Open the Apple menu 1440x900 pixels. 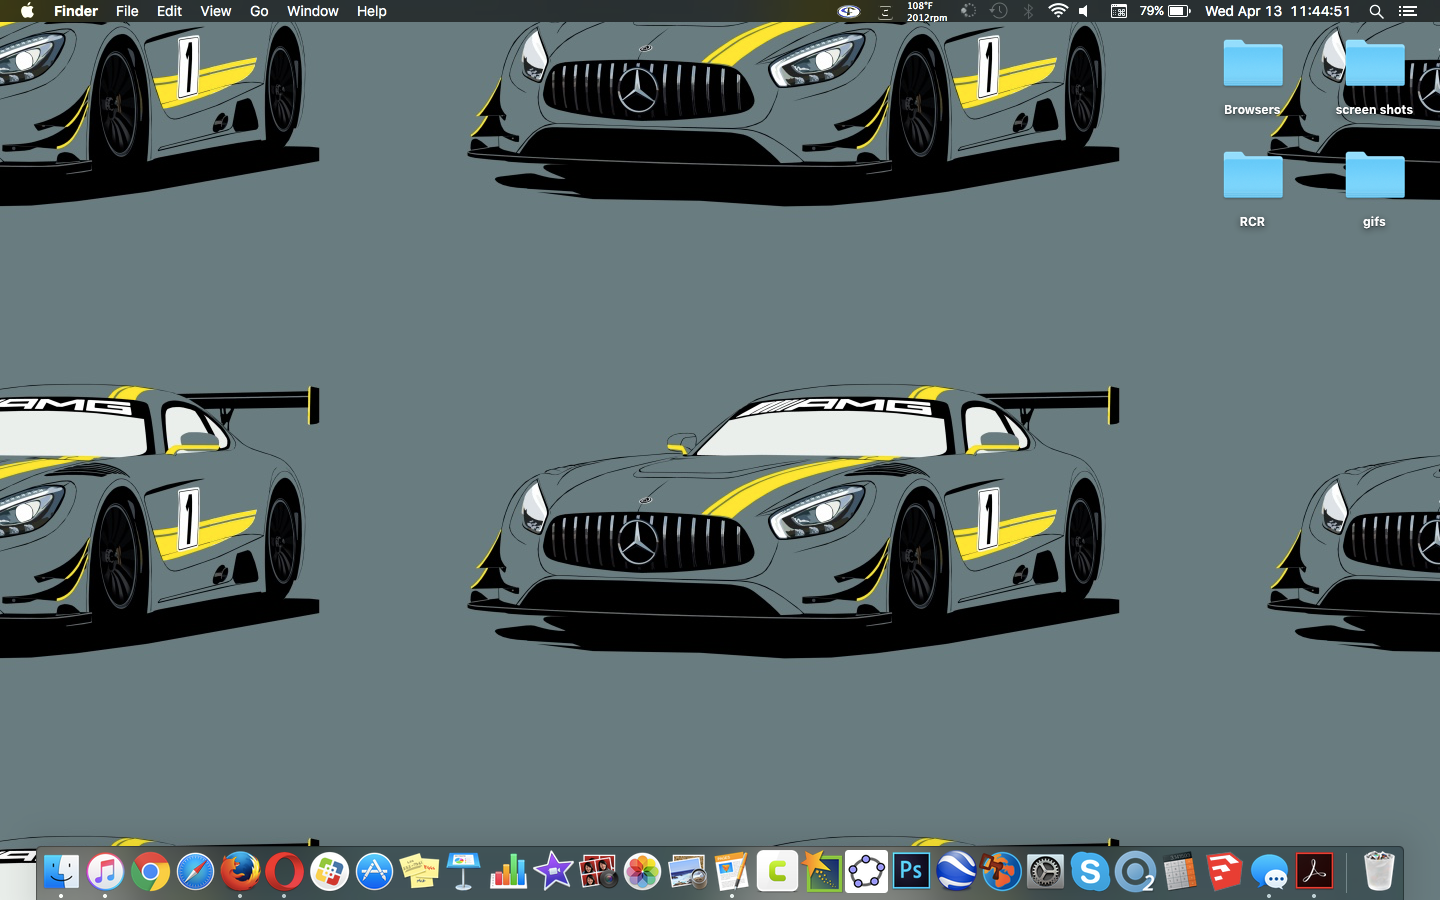point(27,11)
